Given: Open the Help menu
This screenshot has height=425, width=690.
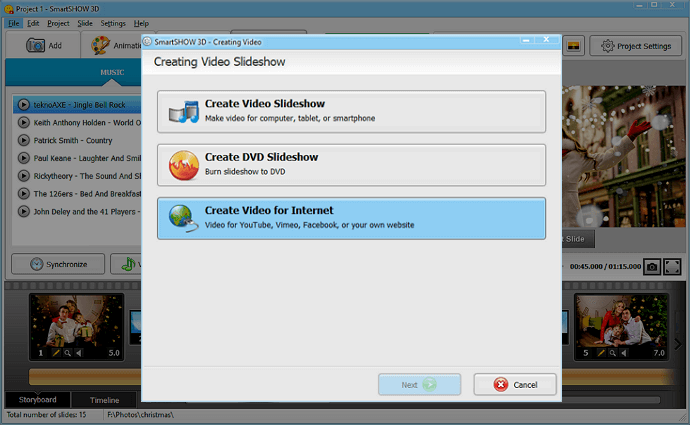Looking at the screenshot, I should [141, 23].
